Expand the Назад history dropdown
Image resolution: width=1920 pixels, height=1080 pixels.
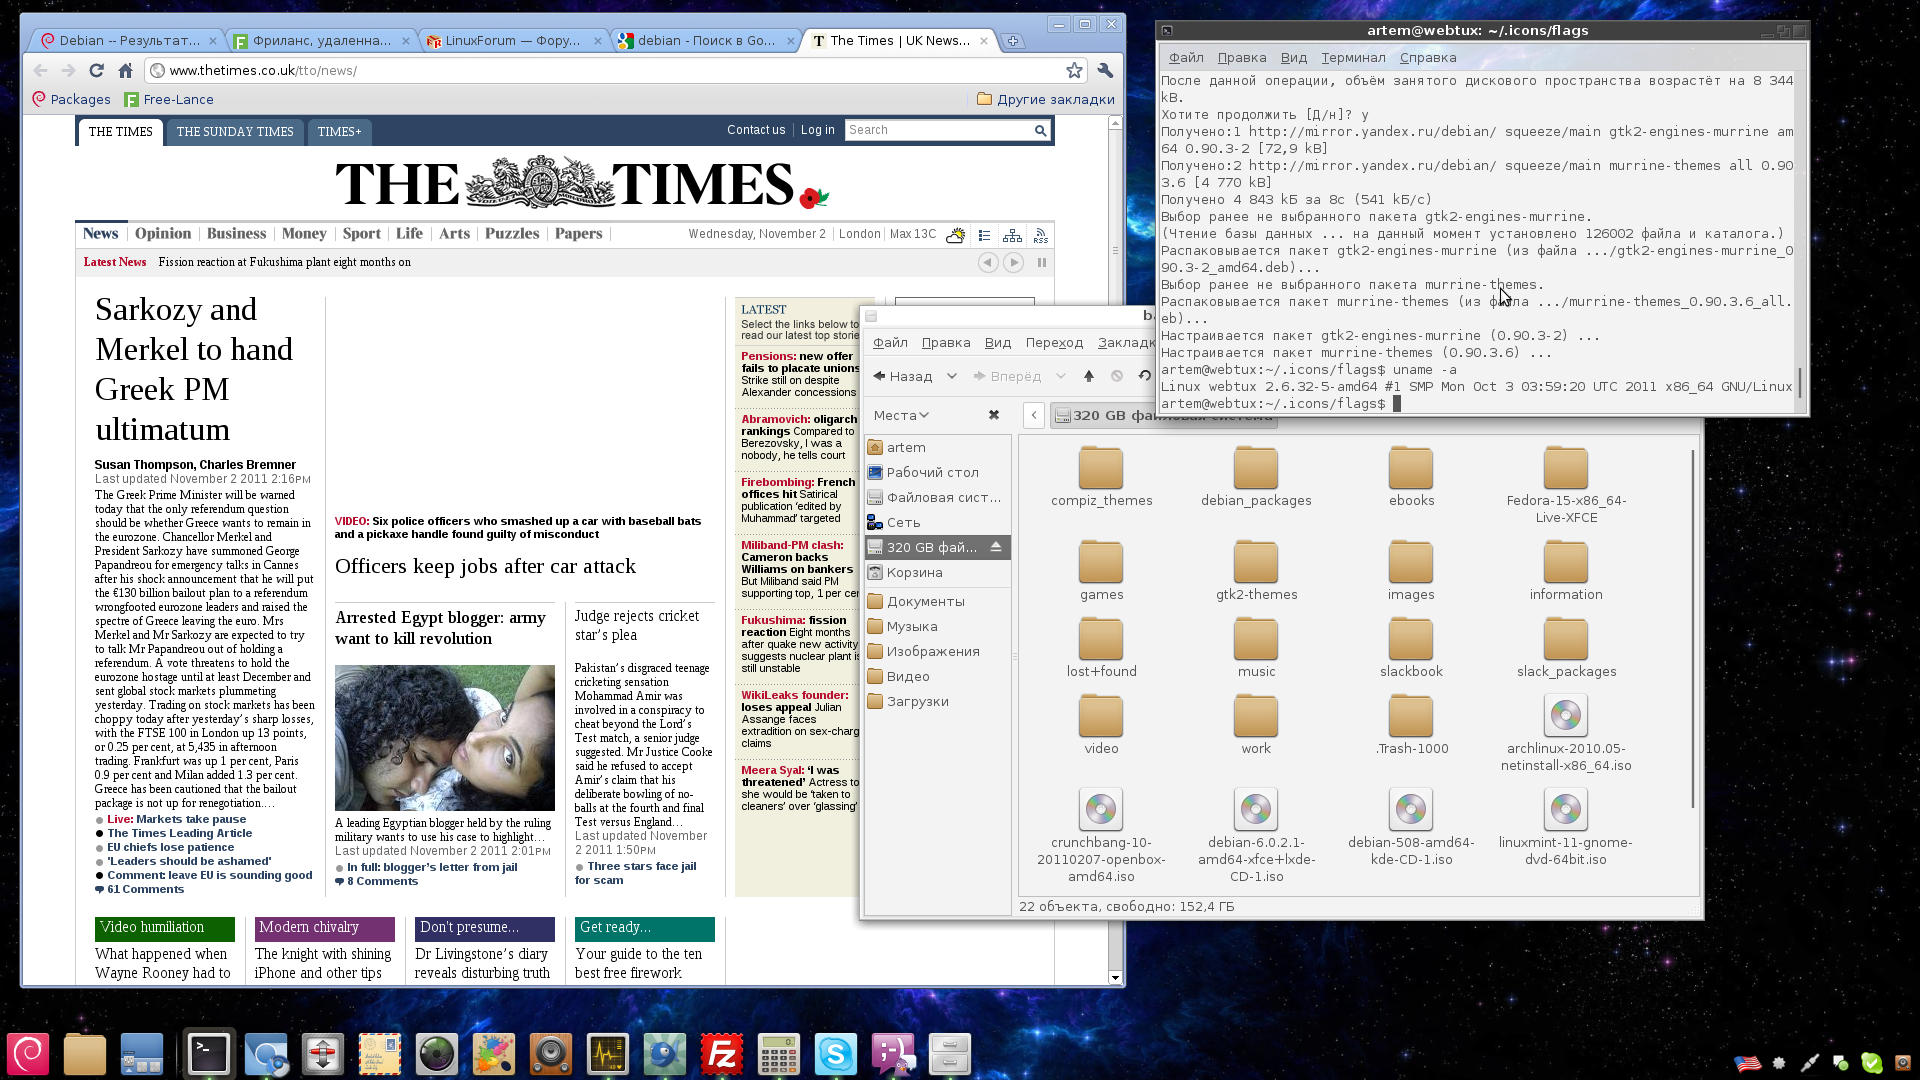pyautogui.click(x=952, y=376)
